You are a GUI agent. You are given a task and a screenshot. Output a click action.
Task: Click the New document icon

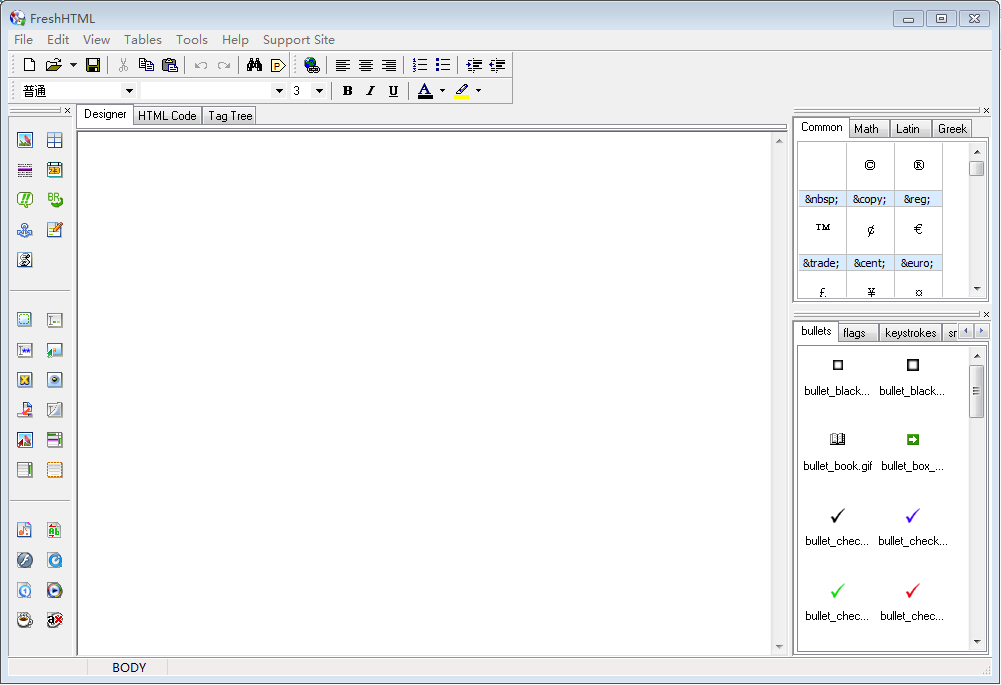point(29,65)
